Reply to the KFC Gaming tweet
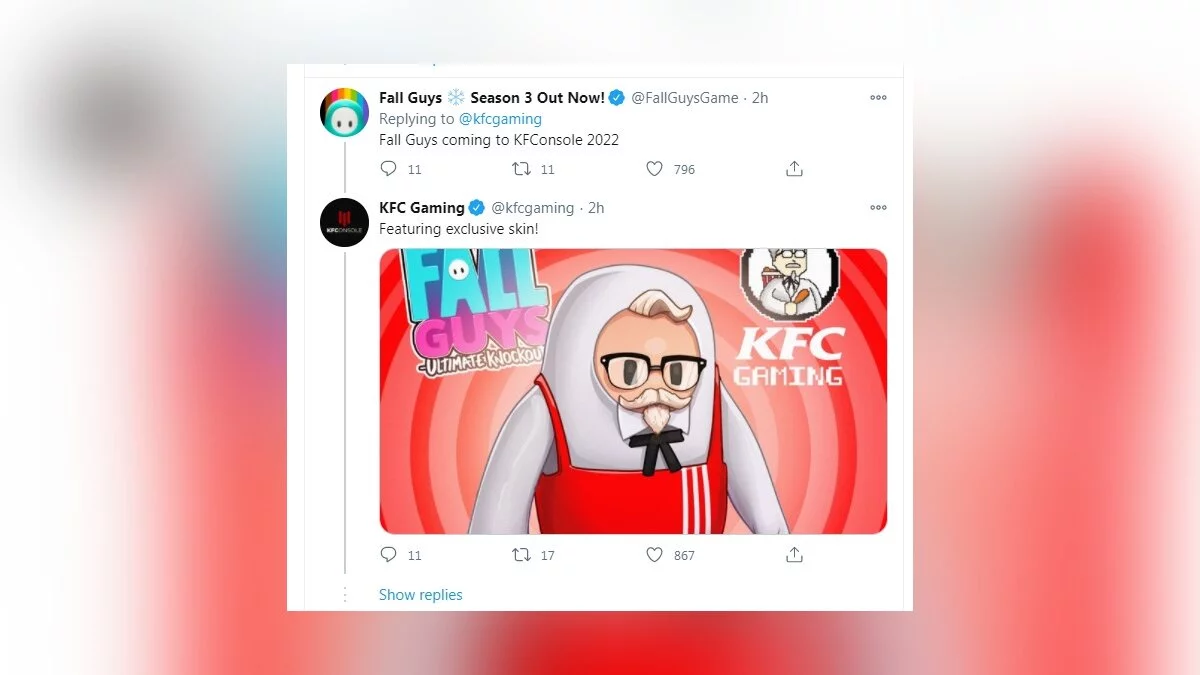 tap(390, 554)
